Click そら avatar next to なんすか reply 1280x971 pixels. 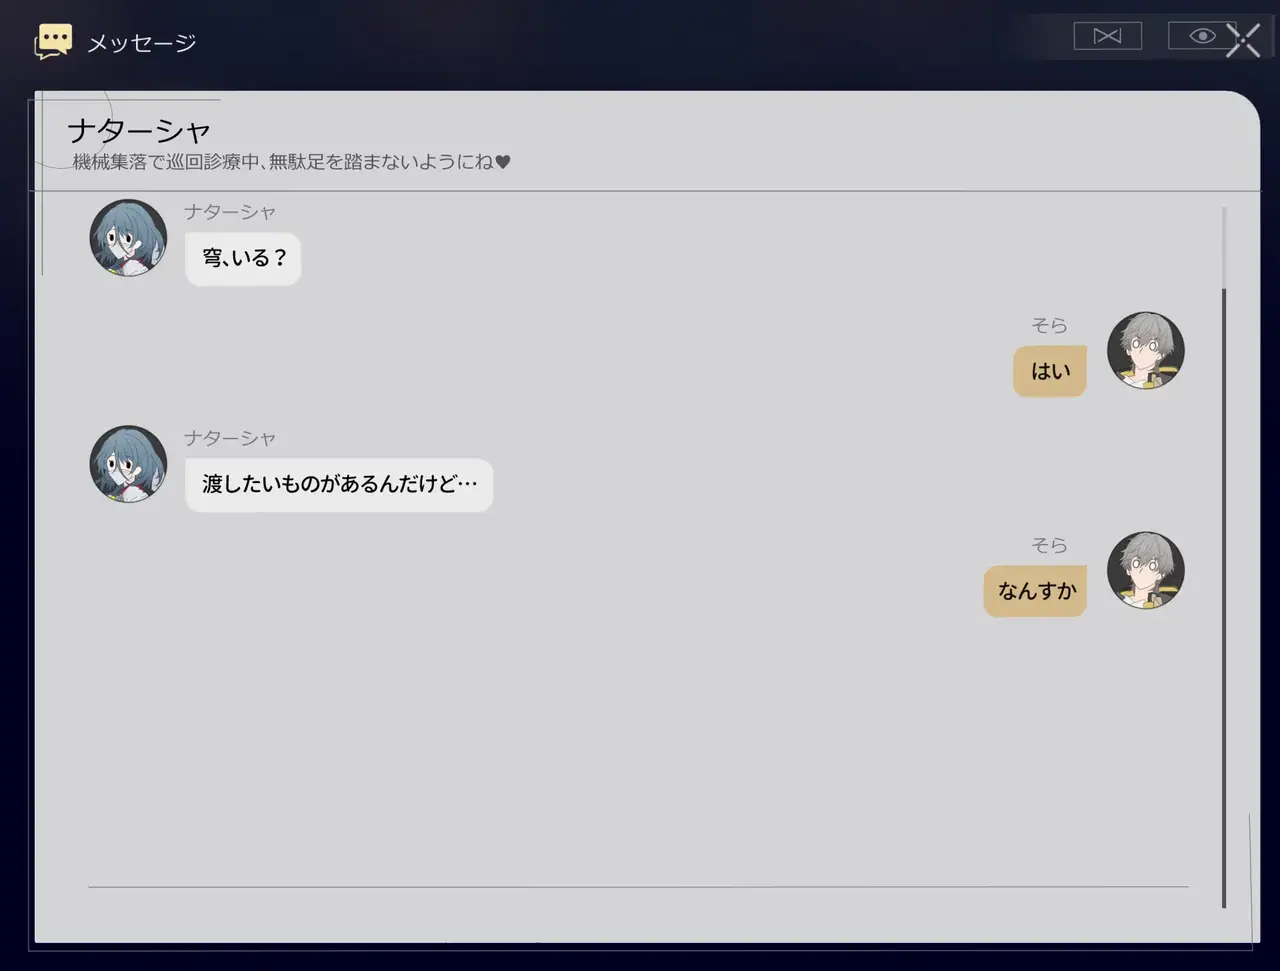(x=1146, y=570)
